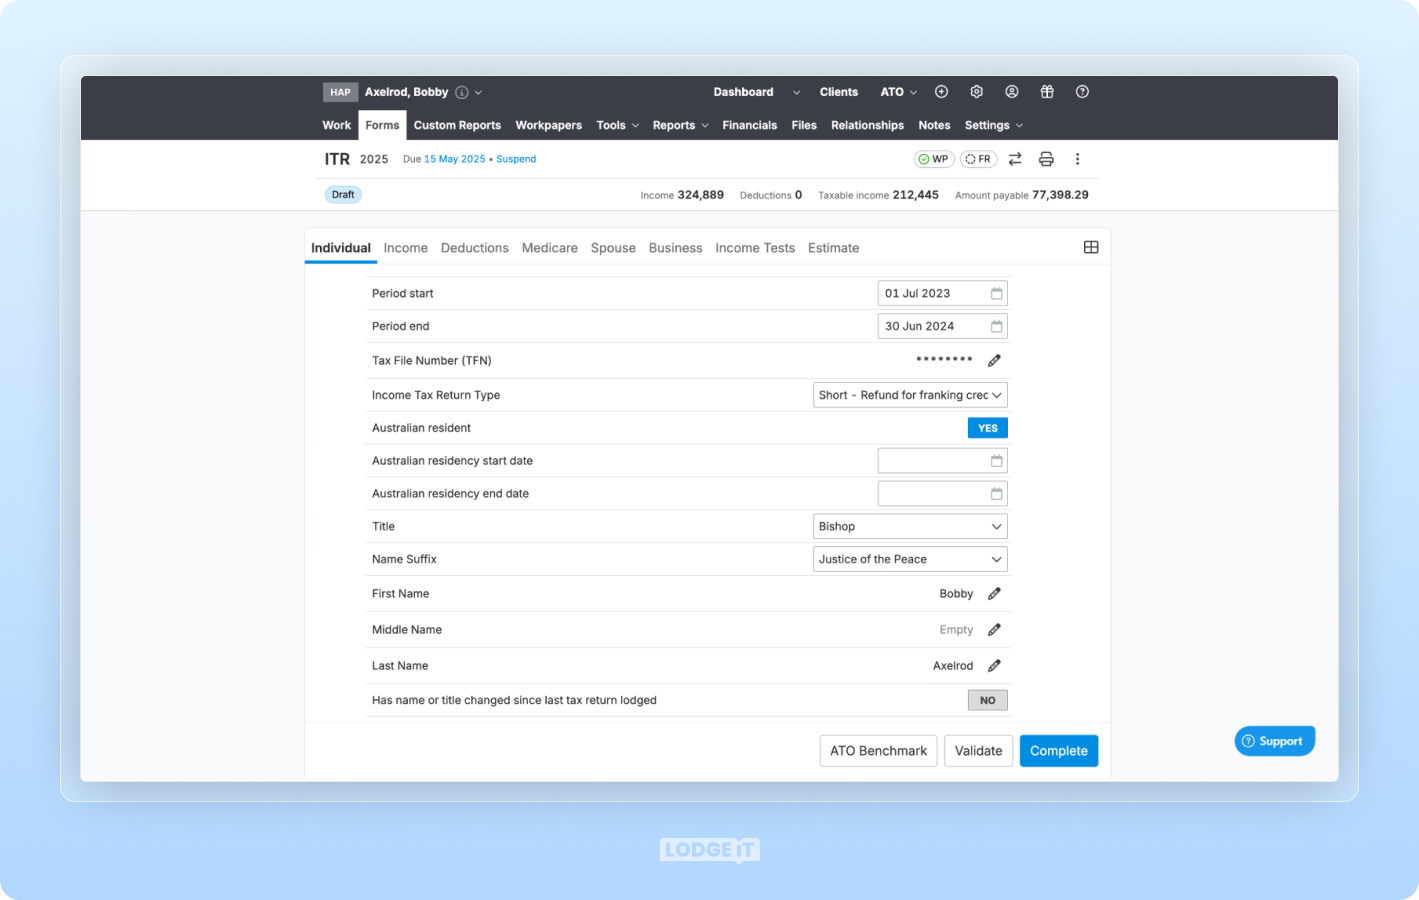Open the gift/promotions icon in the top bar
The height and width of the screenshot is (900, 1419).
[1046, 91]
